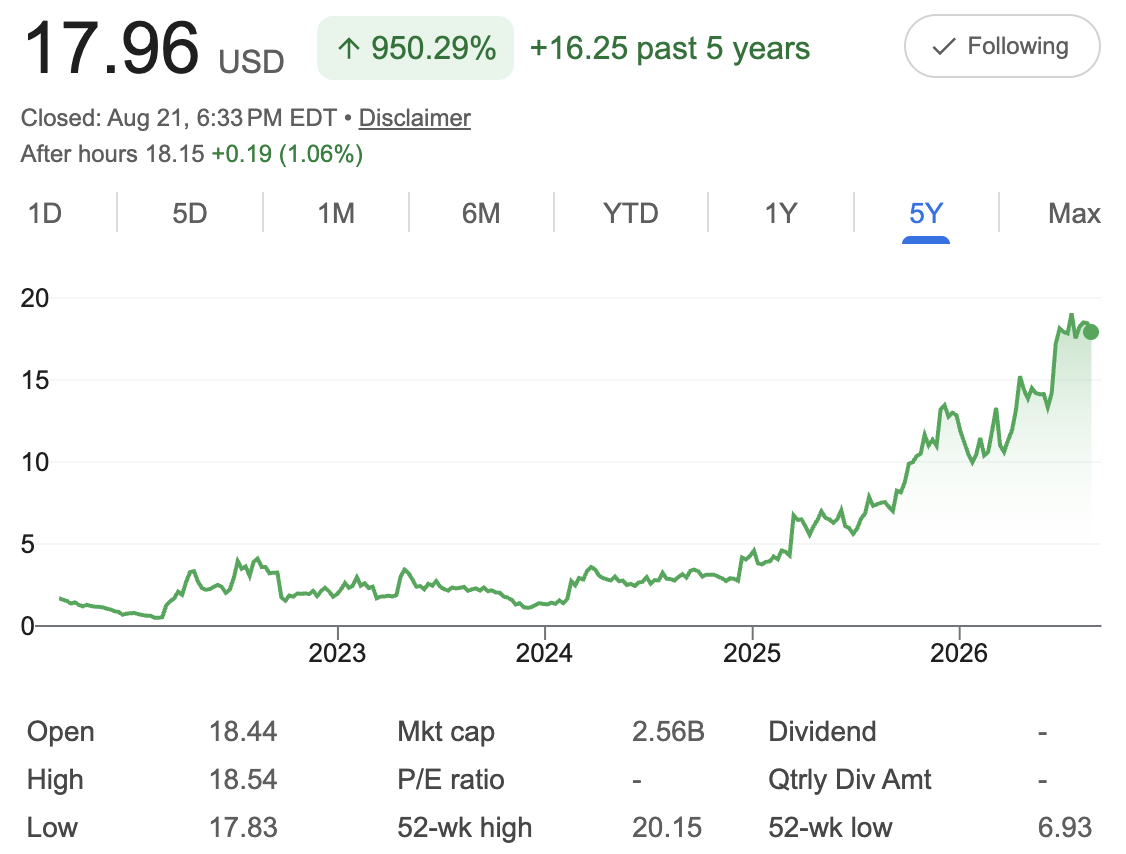1126x854 pixels.
Task: Click the green current-price dot on chart
Action: pyautogui.click(x=1091, y=332)
